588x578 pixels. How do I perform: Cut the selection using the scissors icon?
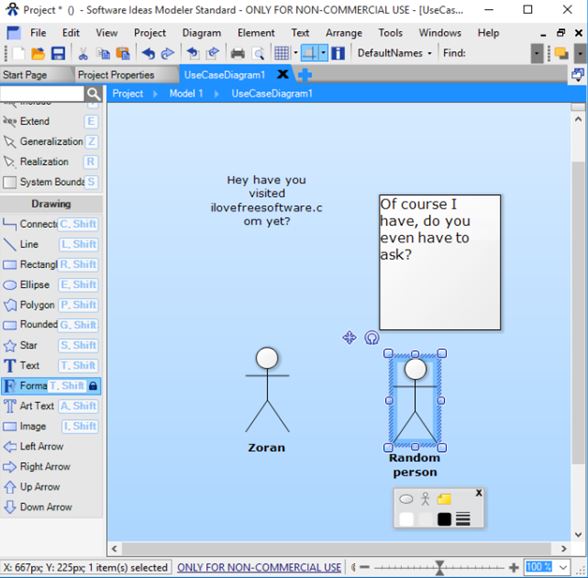tap(83, 54)
